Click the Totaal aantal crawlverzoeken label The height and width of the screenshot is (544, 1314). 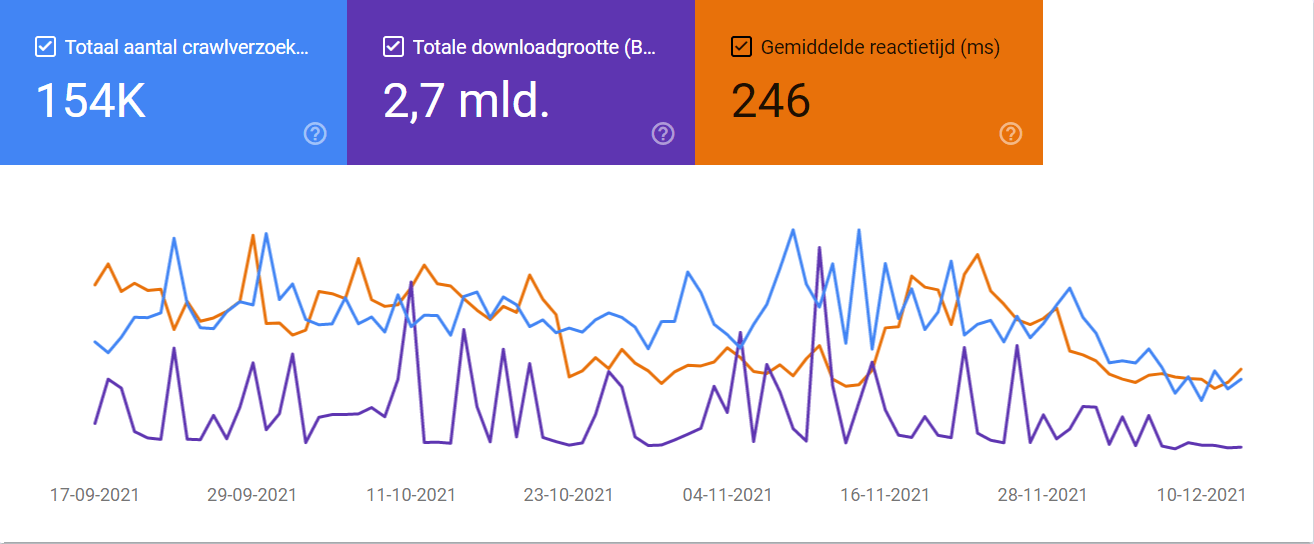(187, 47)
